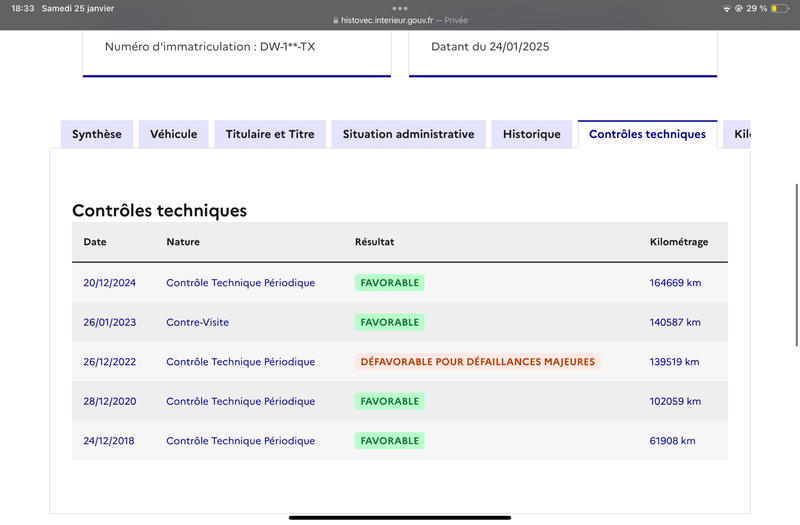Click Contrôle Technique Périodique in the 26/12/2022 row

[x=241, y=362]
